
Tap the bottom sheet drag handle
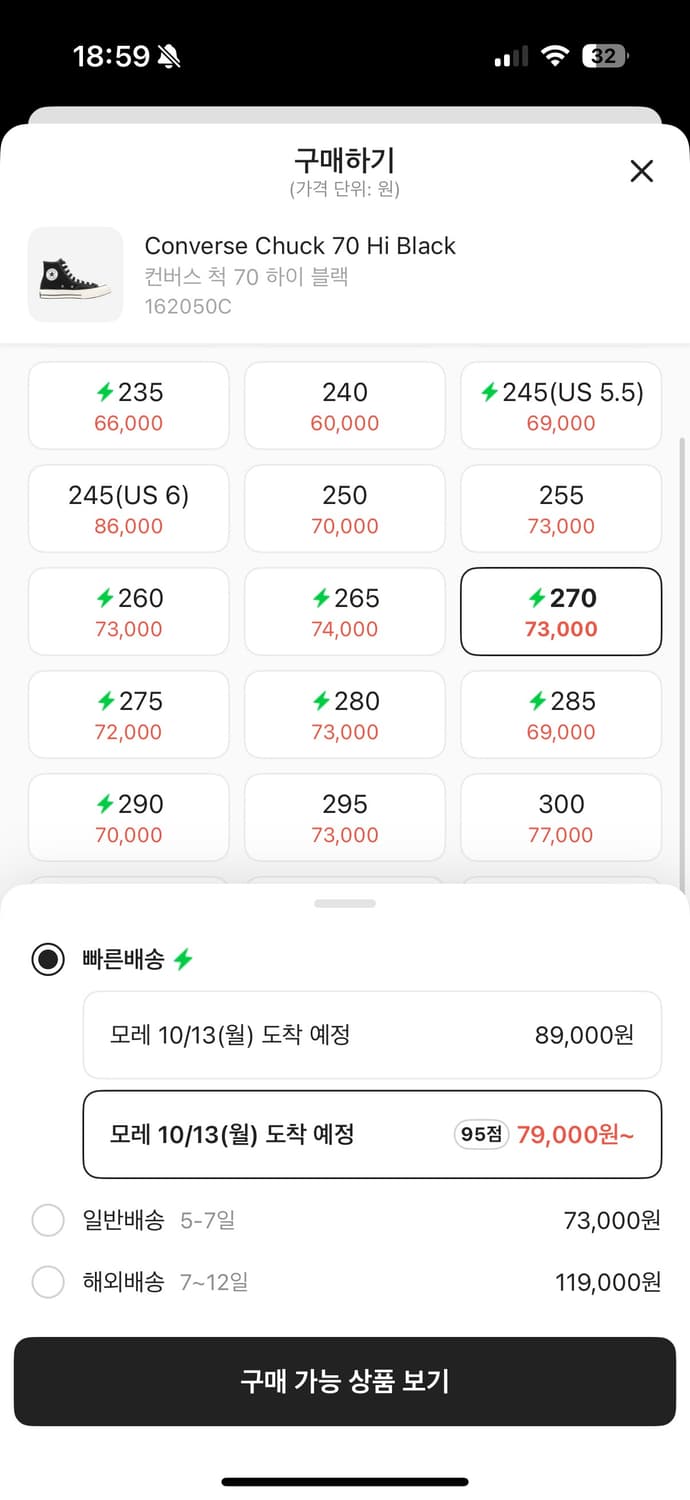tap(345, 903)
